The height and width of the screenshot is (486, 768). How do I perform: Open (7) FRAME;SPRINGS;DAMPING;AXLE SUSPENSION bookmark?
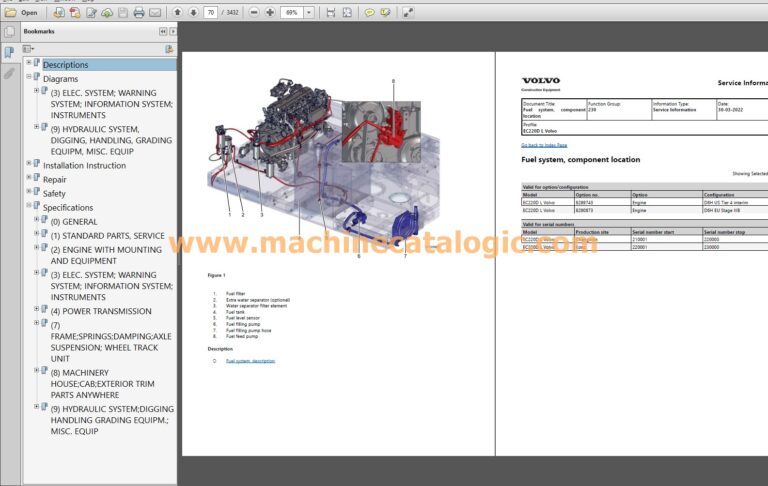click(111, 342)
